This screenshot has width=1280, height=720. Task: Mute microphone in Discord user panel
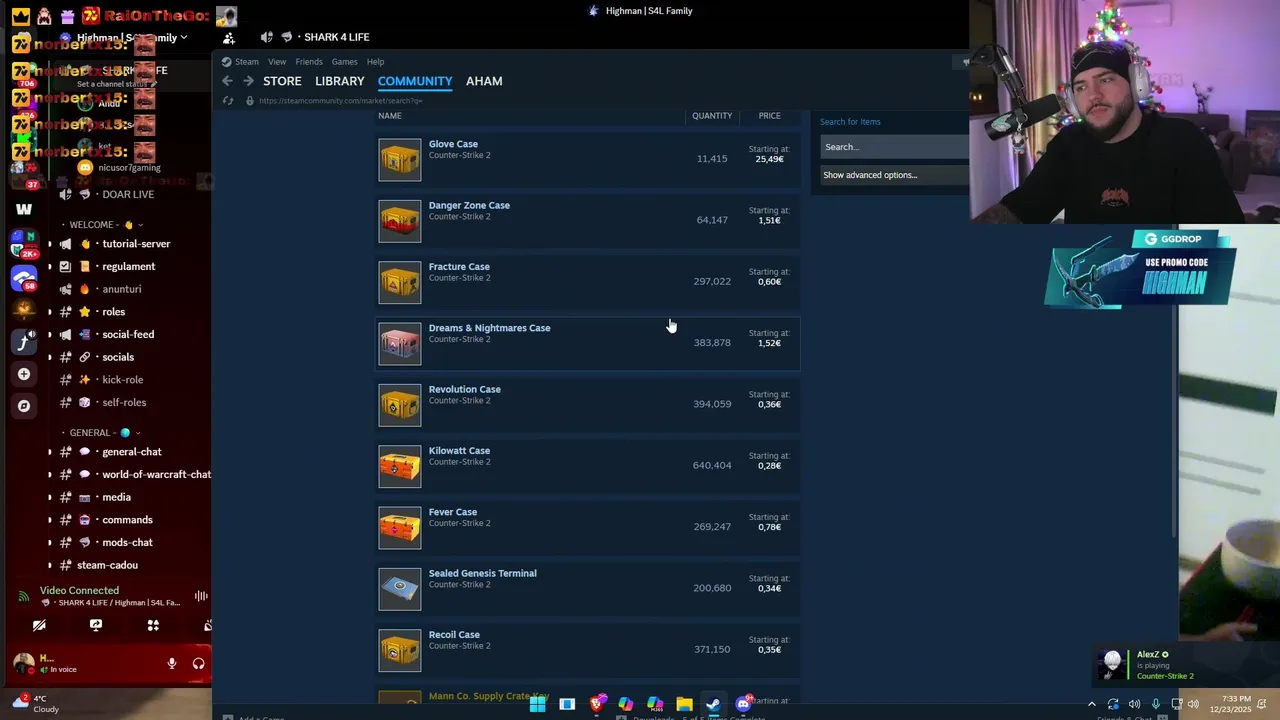[x=172, y=663]
